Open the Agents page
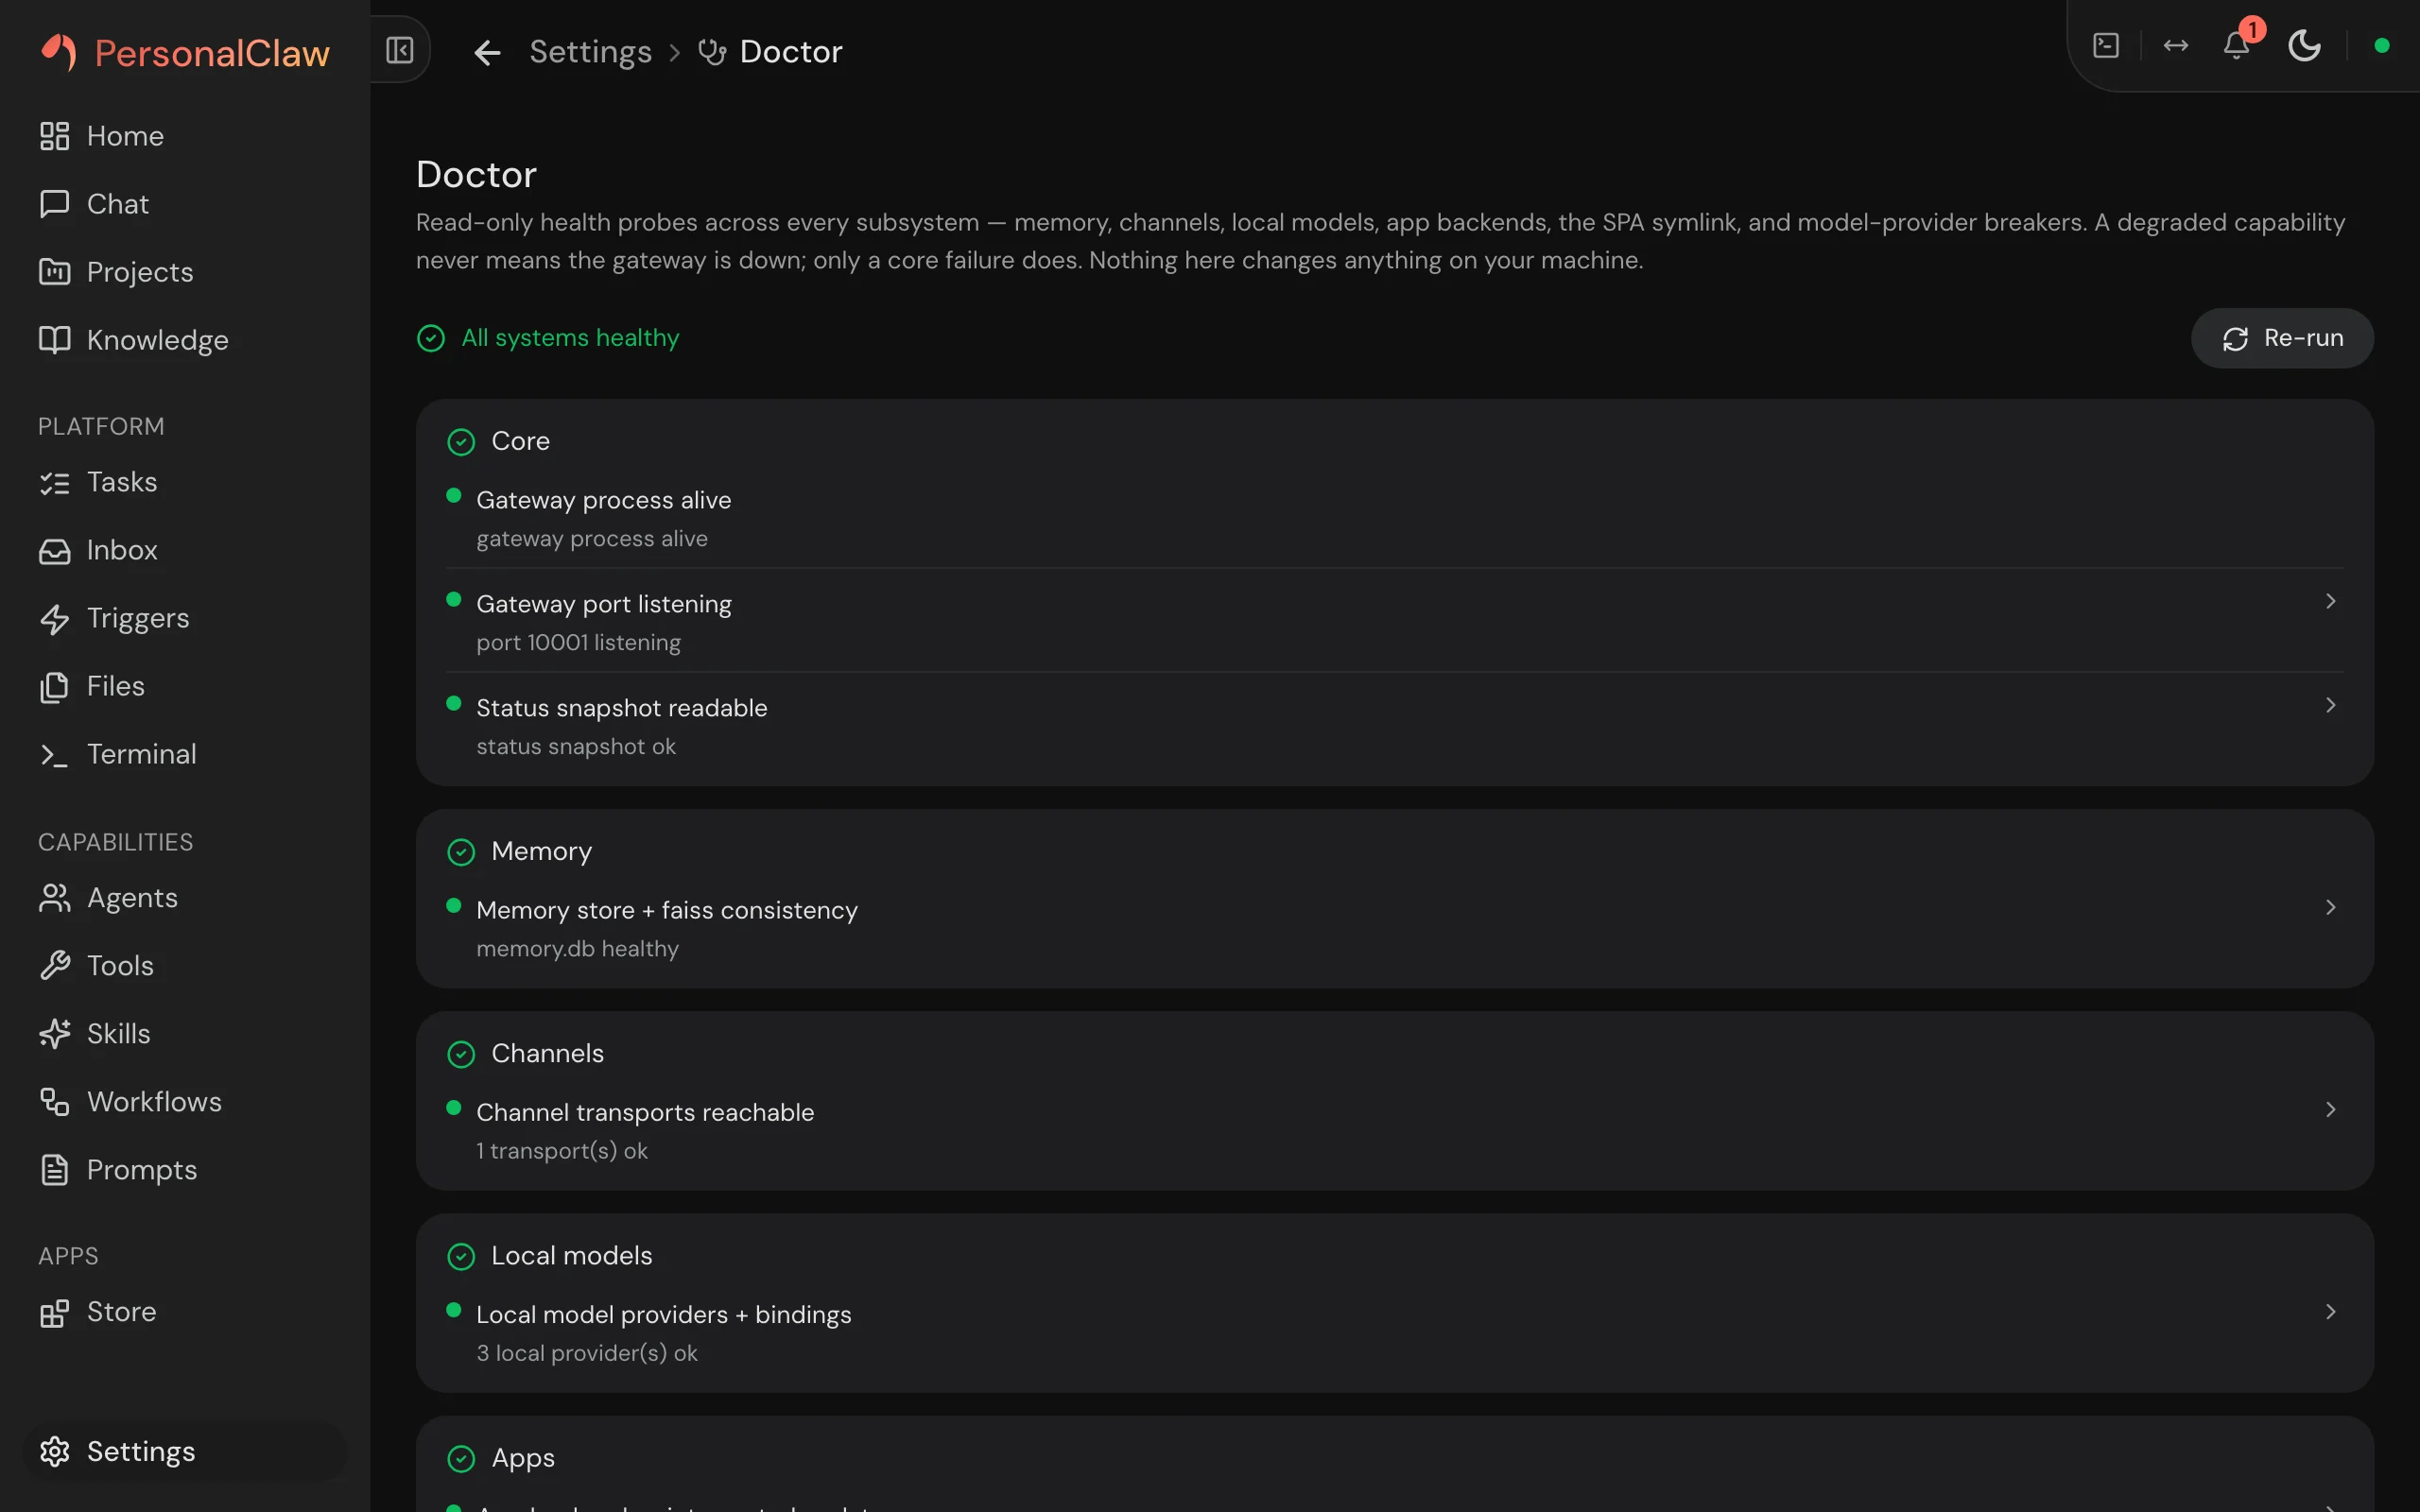Screen dimensions: 2420x1512 point(185,898)
